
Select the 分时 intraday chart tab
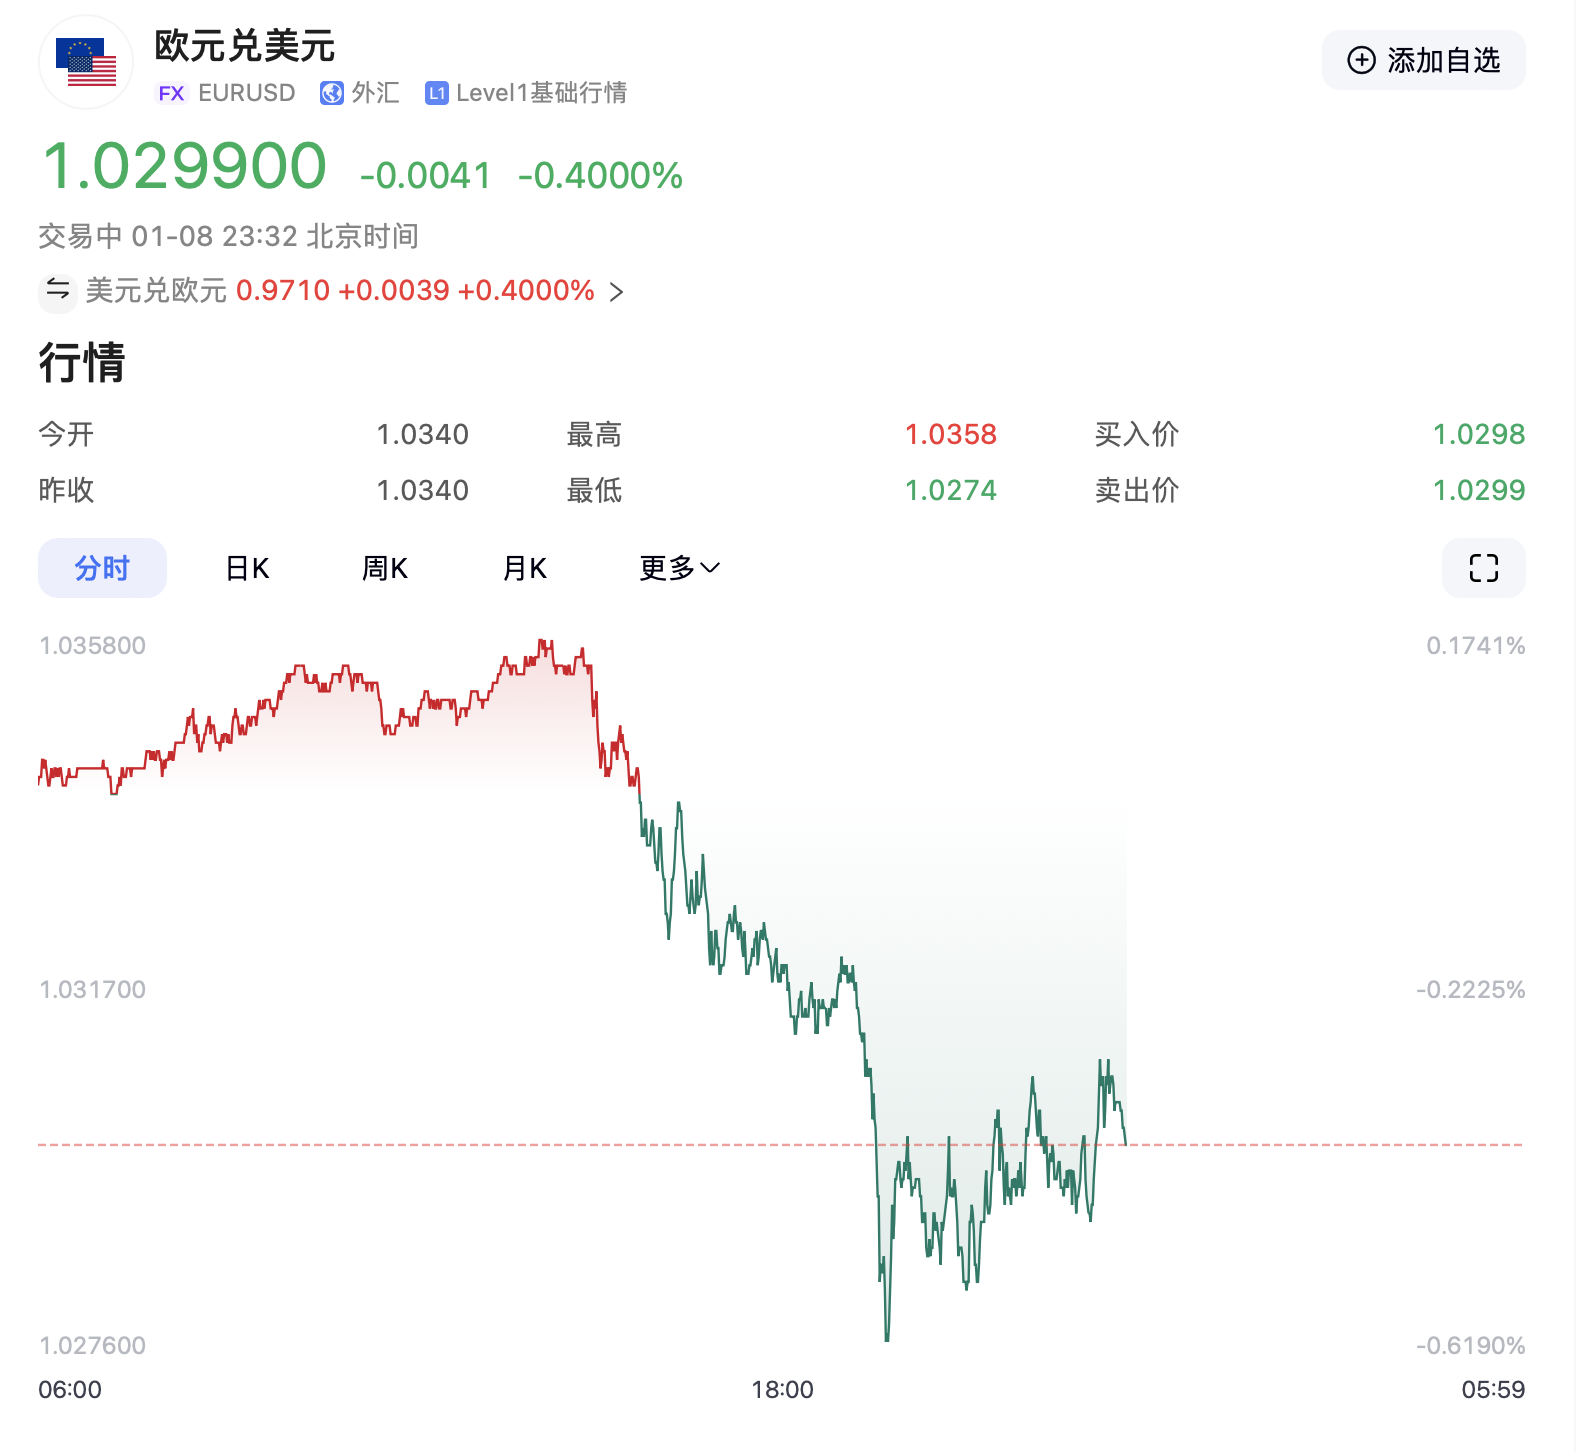102,568
